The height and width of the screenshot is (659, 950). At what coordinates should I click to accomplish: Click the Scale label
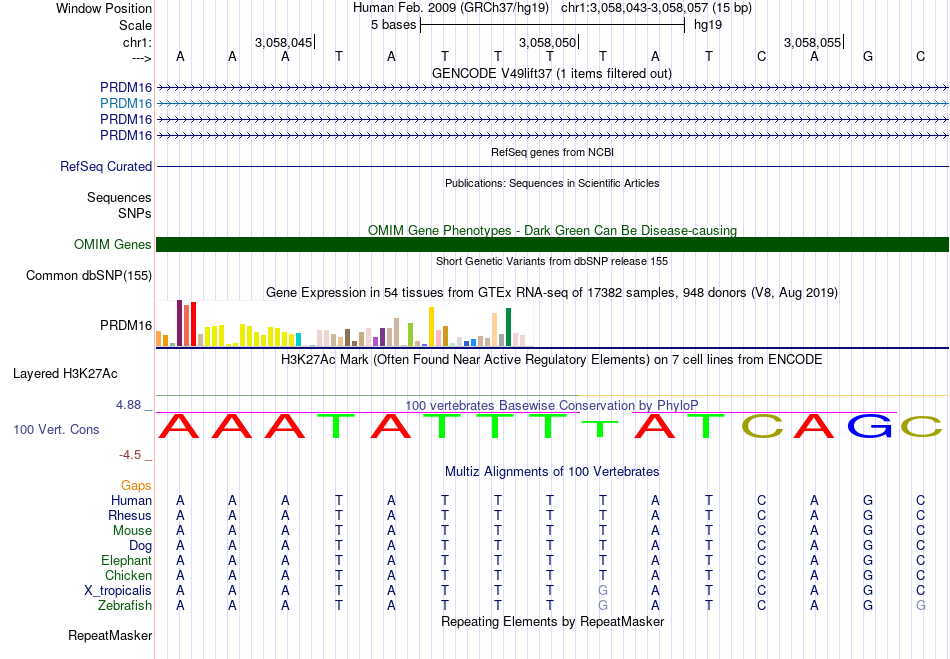(x=136, y=26)
